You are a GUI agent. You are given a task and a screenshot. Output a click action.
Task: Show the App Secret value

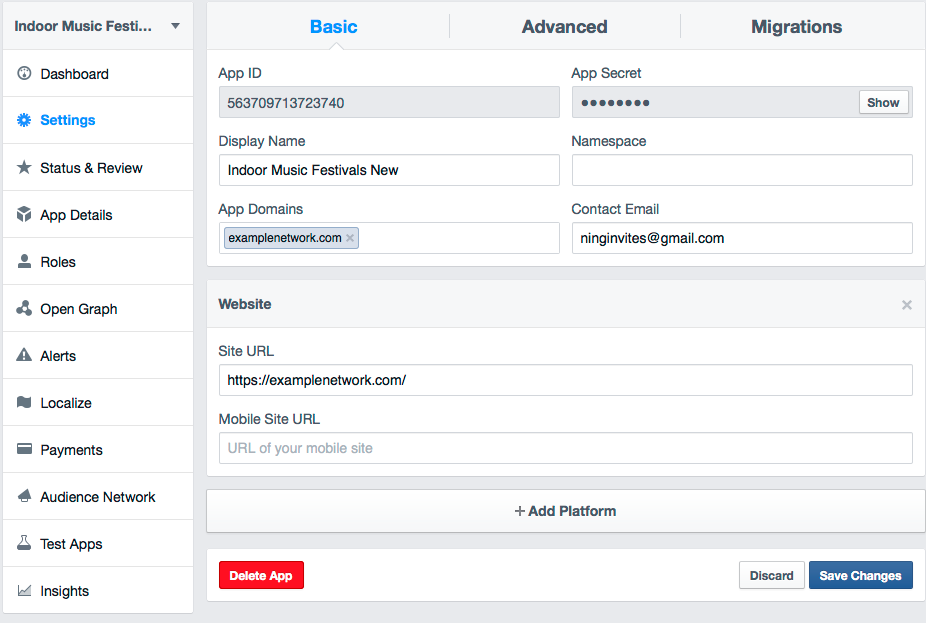click(x=883, y=103)
